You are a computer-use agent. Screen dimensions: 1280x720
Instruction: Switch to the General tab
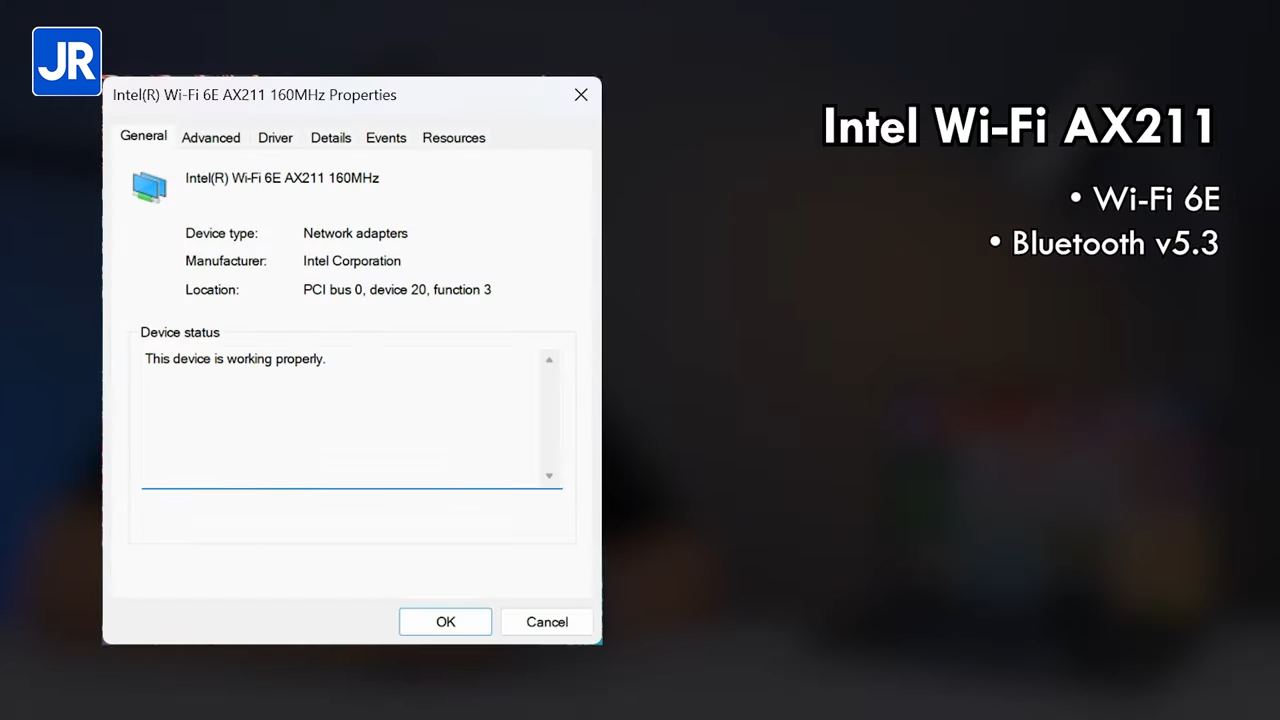(x=143, y=136)
